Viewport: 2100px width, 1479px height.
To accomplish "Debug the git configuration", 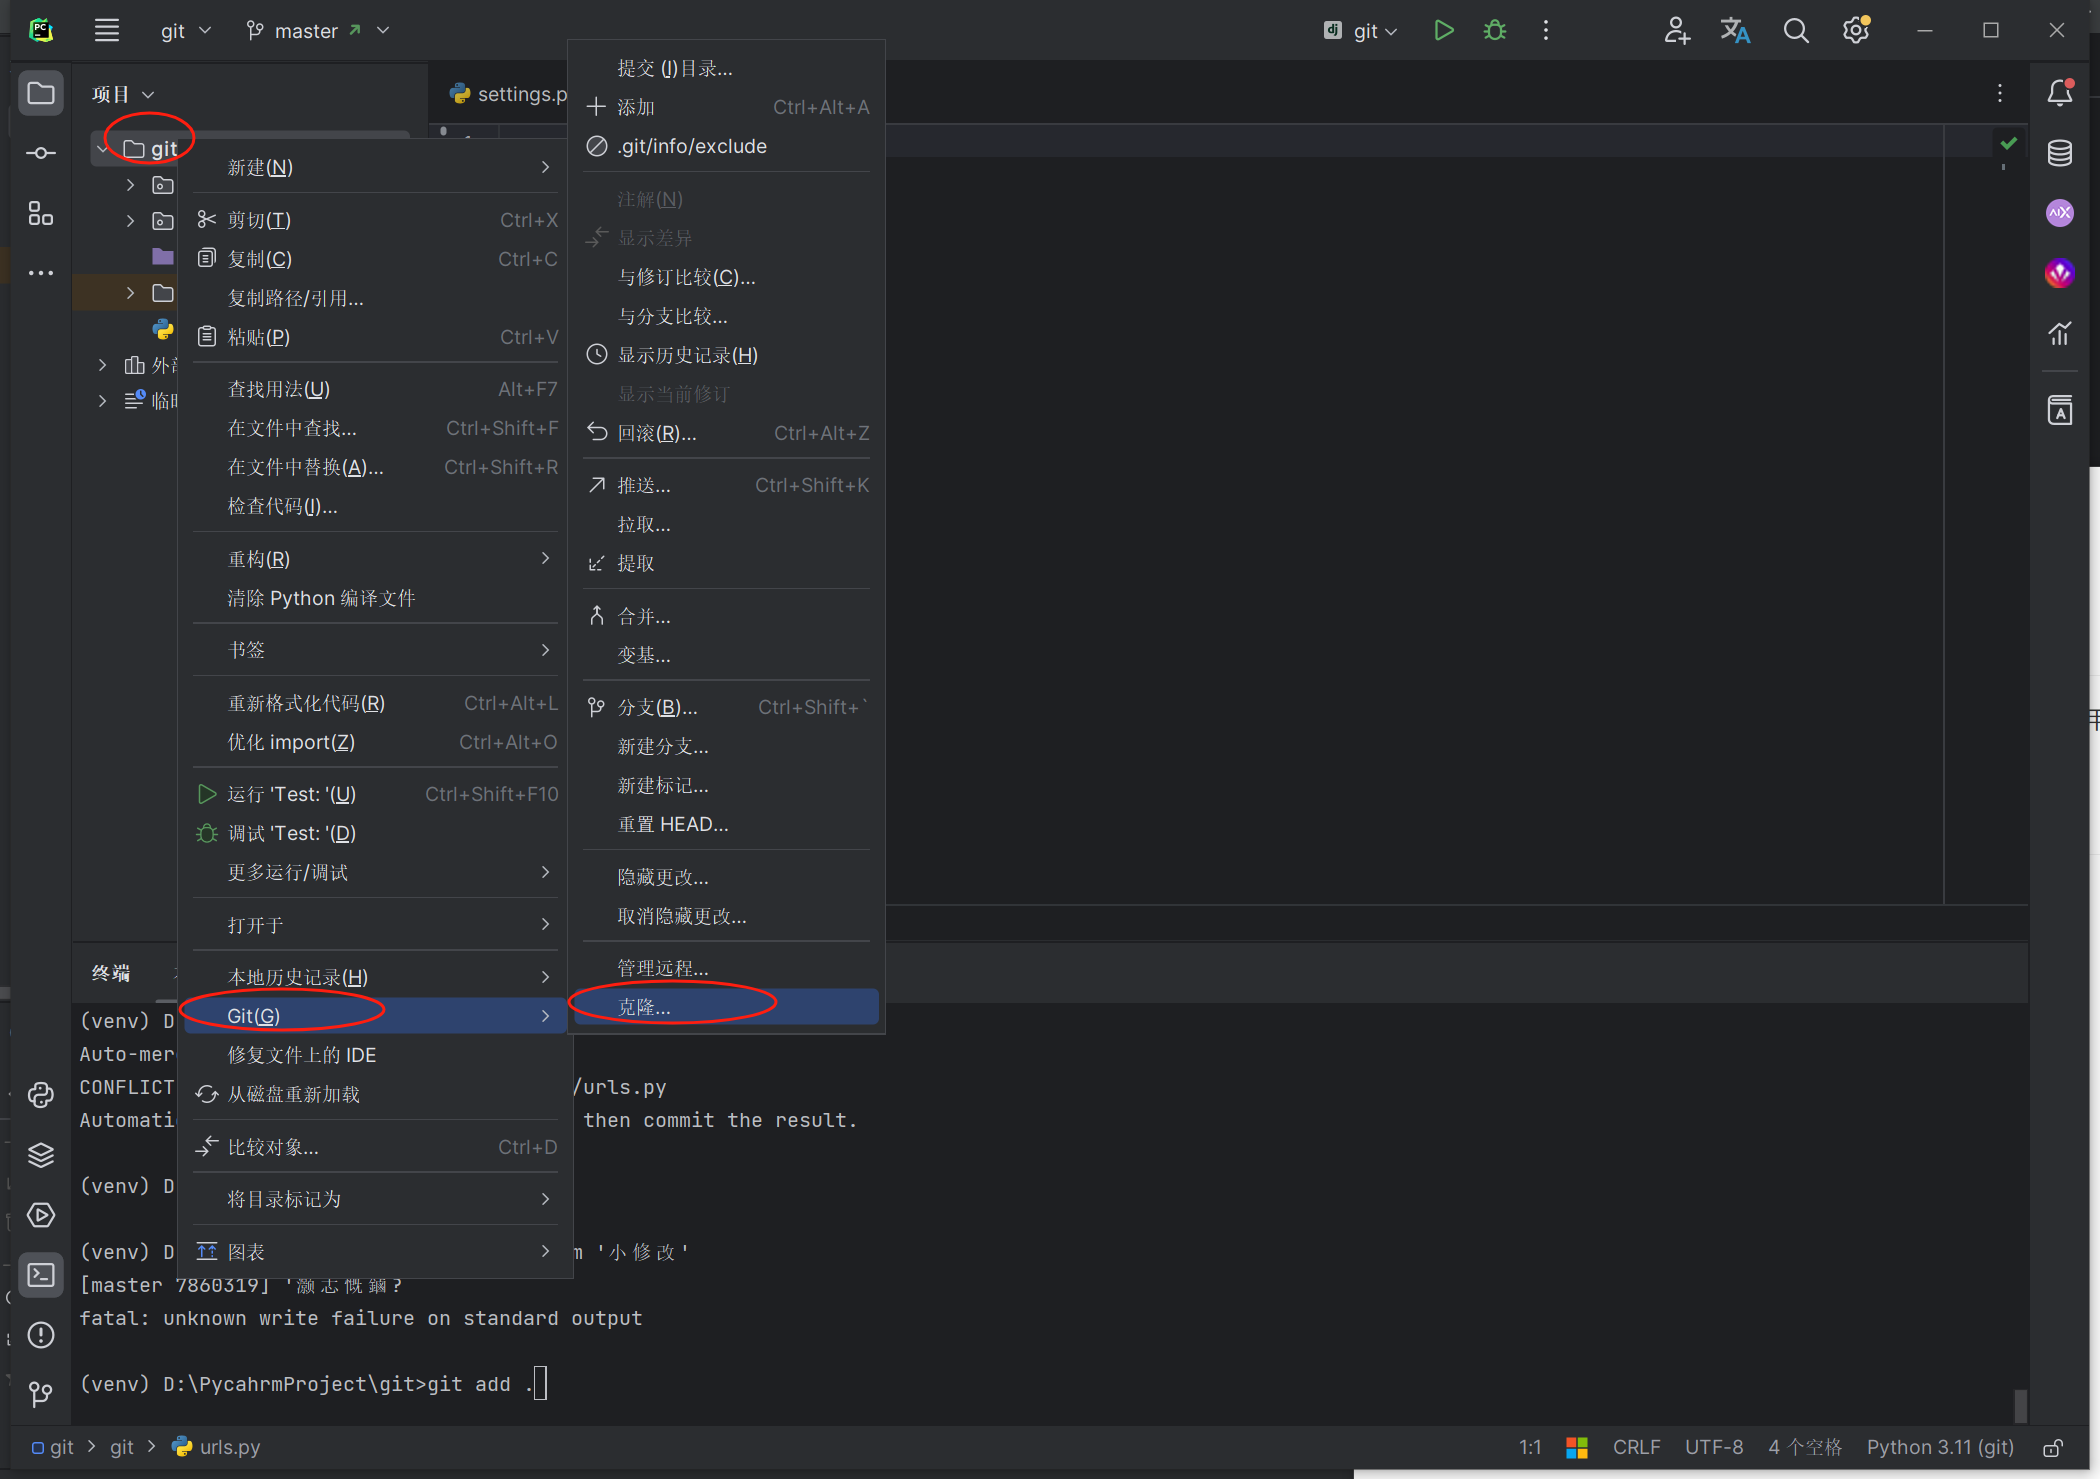I will point(1495,31).
